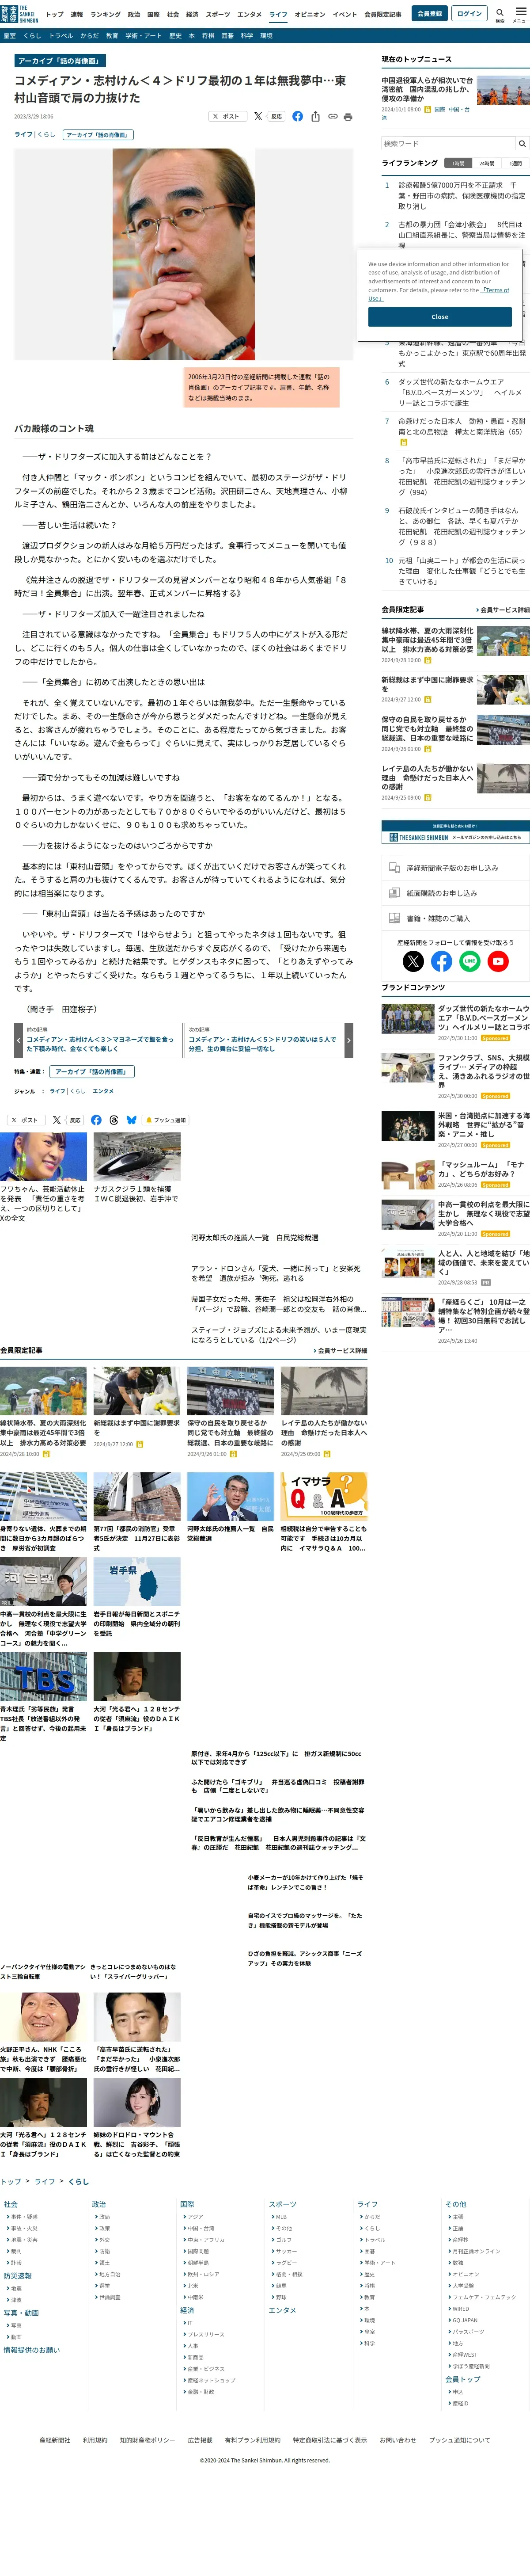Share on Facebook icon at article bottom
The width and height of the screenshot is (530, 2576).
(96, 1120)
